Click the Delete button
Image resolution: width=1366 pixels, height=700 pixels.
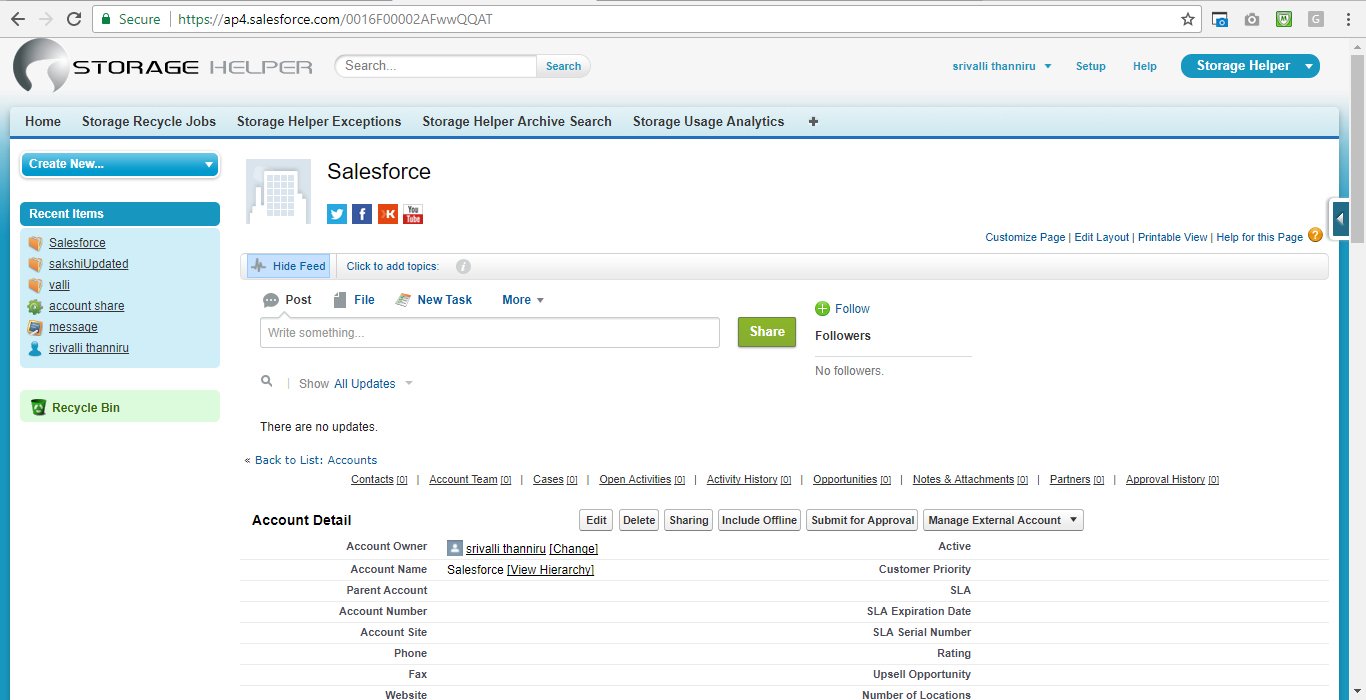[639, 520]
